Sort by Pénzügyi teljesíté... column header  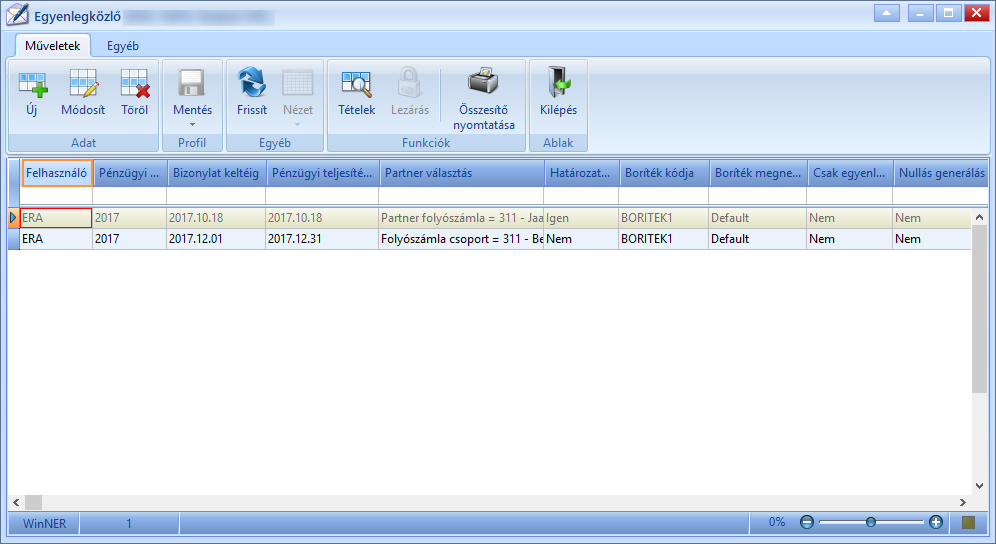(x=322, y=173)
